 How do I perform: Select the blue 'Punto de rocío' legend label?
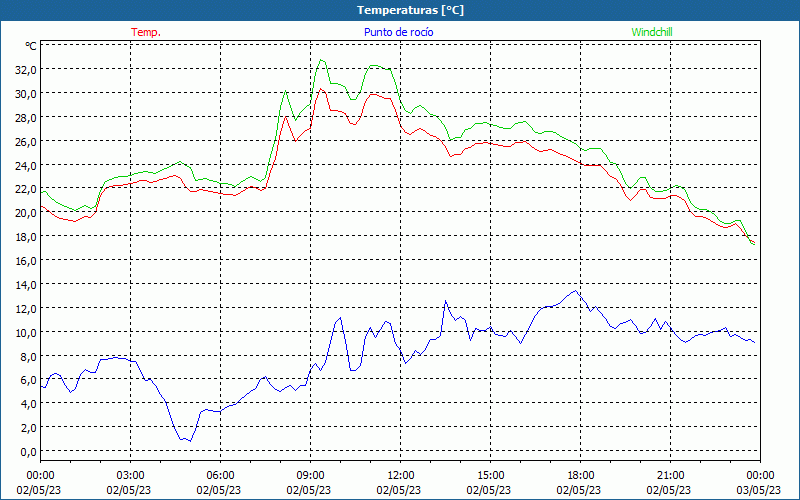[x=398, y=32]
